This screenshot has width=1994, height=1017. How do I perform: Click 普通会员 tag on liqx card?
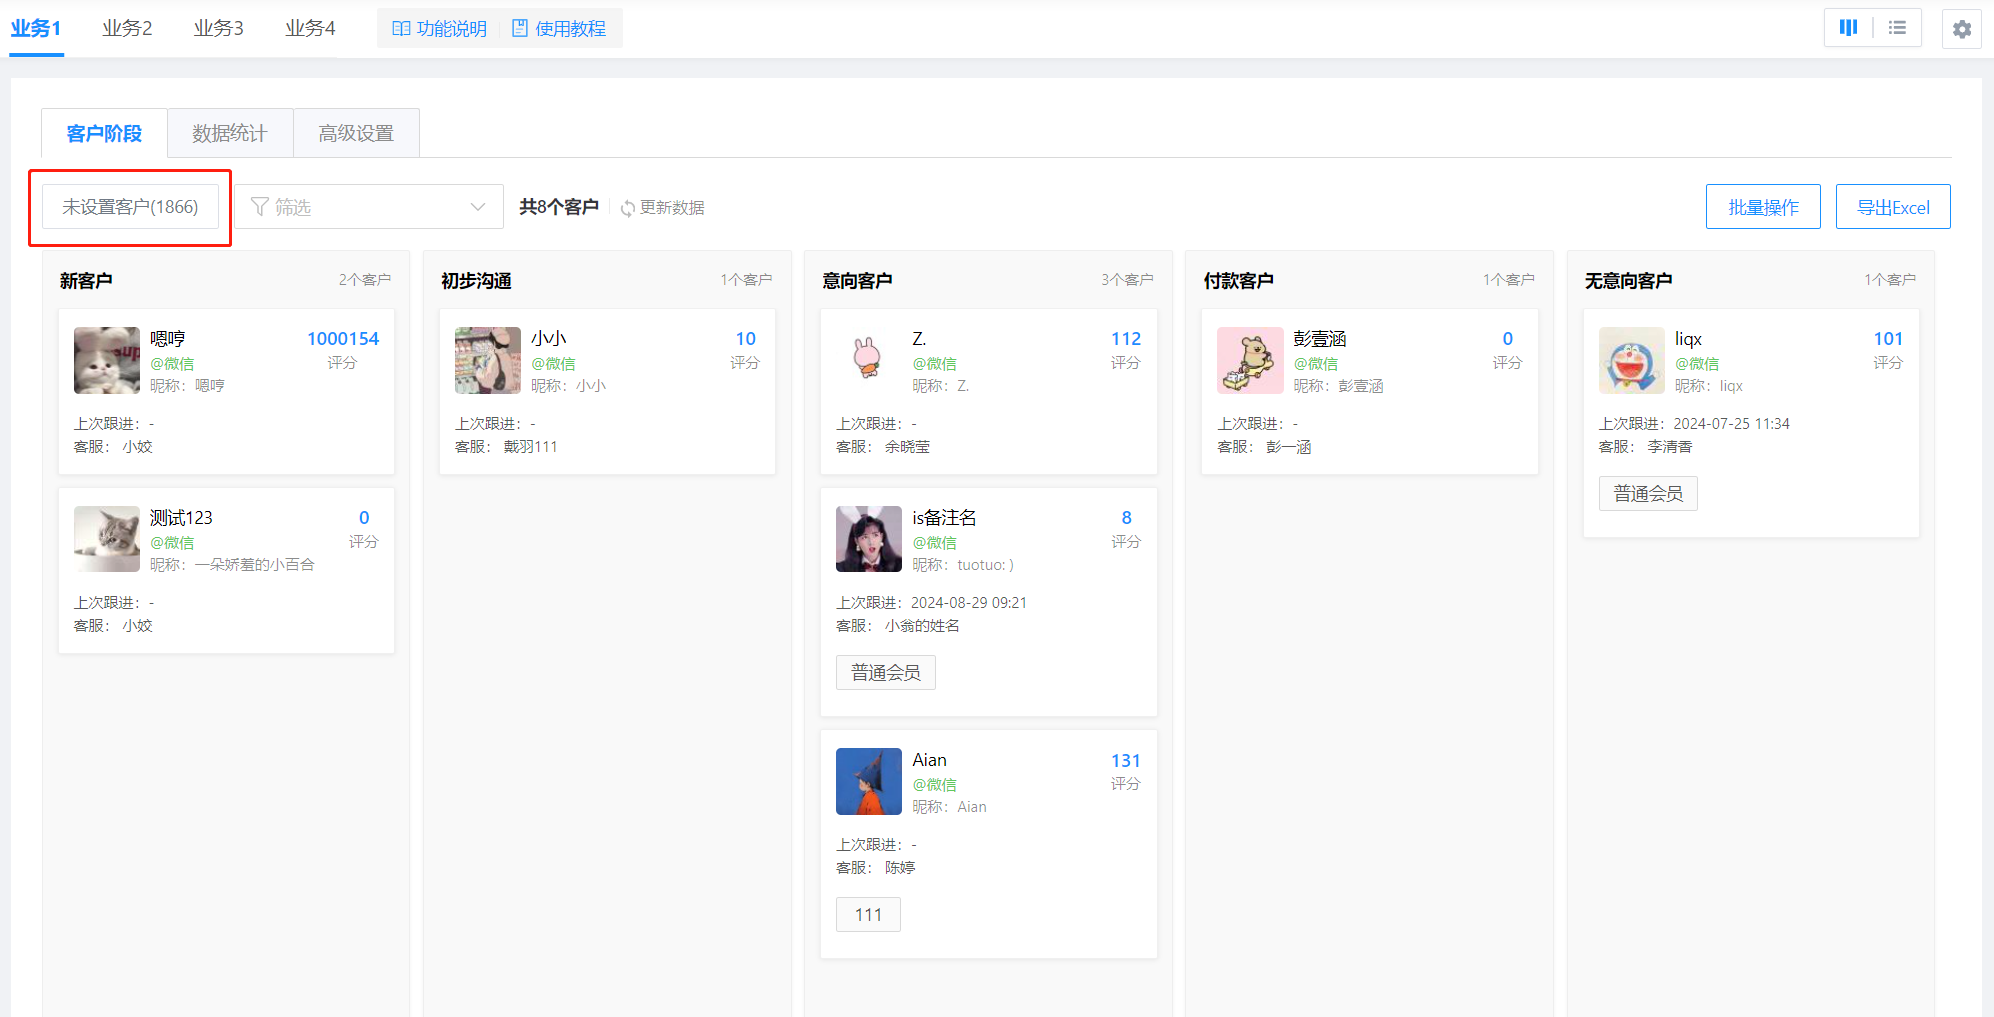pos(1648,494)
